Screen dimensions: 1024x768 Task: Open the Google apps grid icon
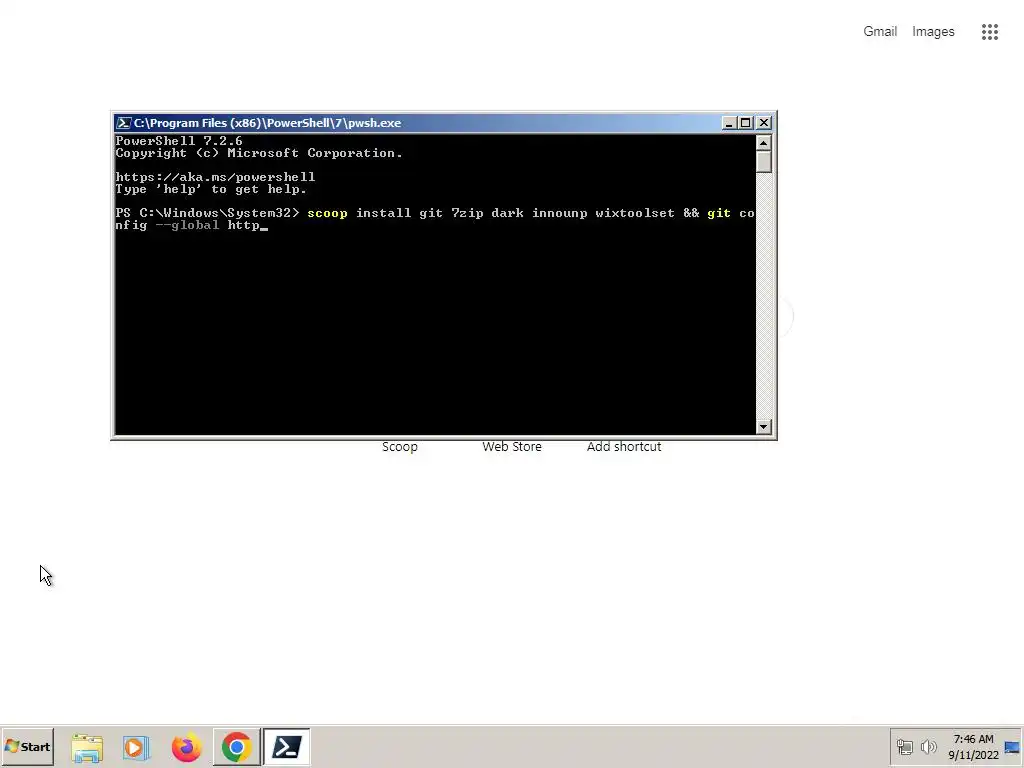pyautogui.click(x=989, y=31)
